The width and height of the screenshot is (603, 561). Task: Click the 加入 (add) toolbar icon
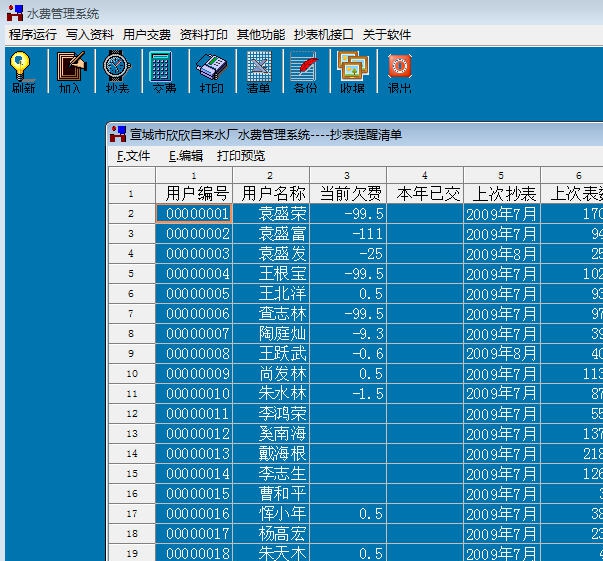click(69, 71)
